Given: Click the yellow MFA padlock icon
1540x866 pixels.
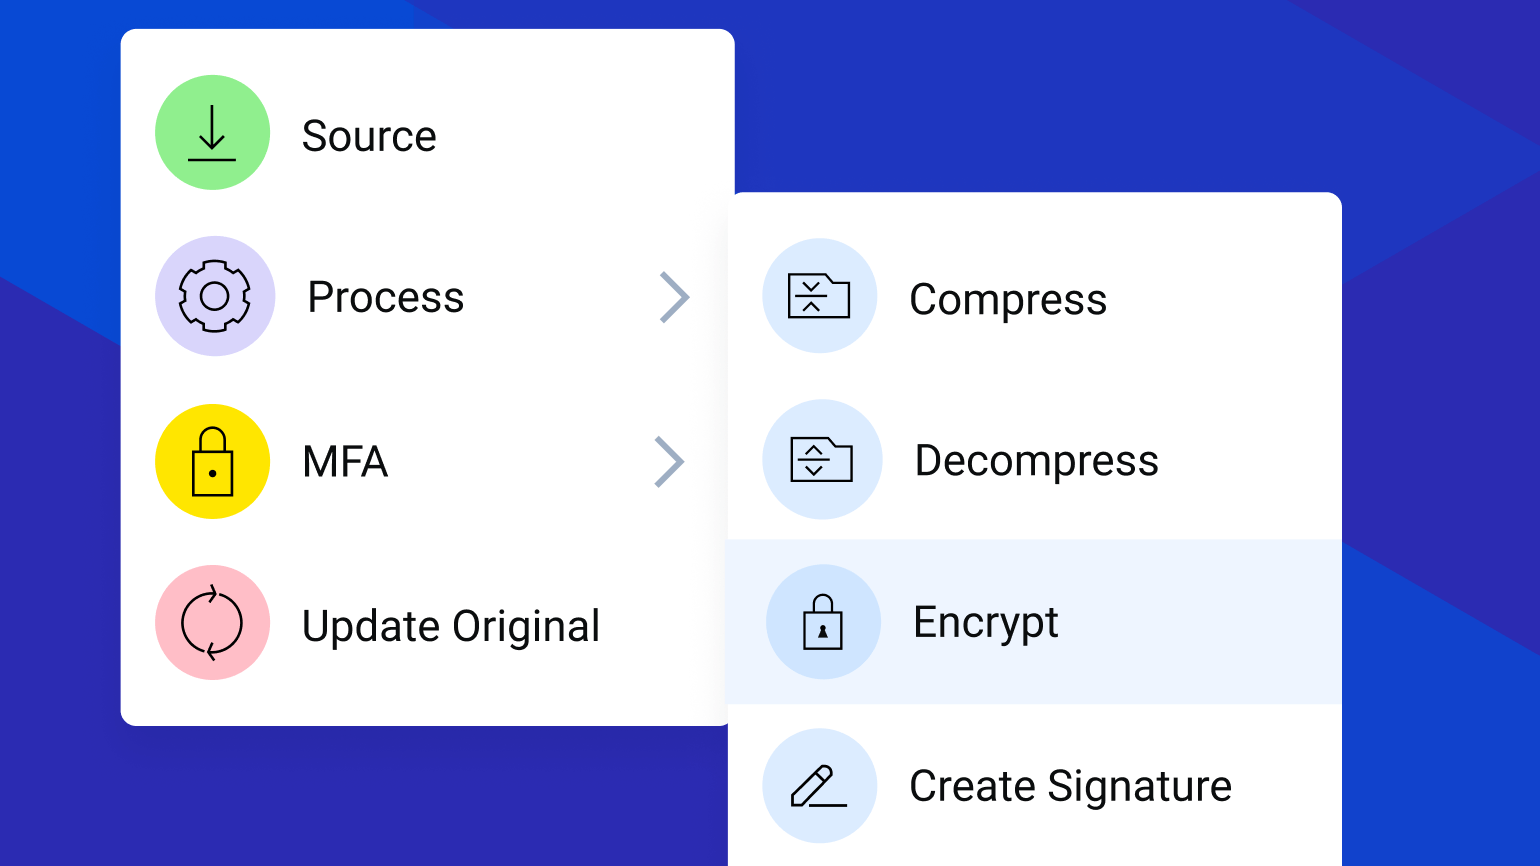Looking at the screenshot, I should (x=212, y=461).
